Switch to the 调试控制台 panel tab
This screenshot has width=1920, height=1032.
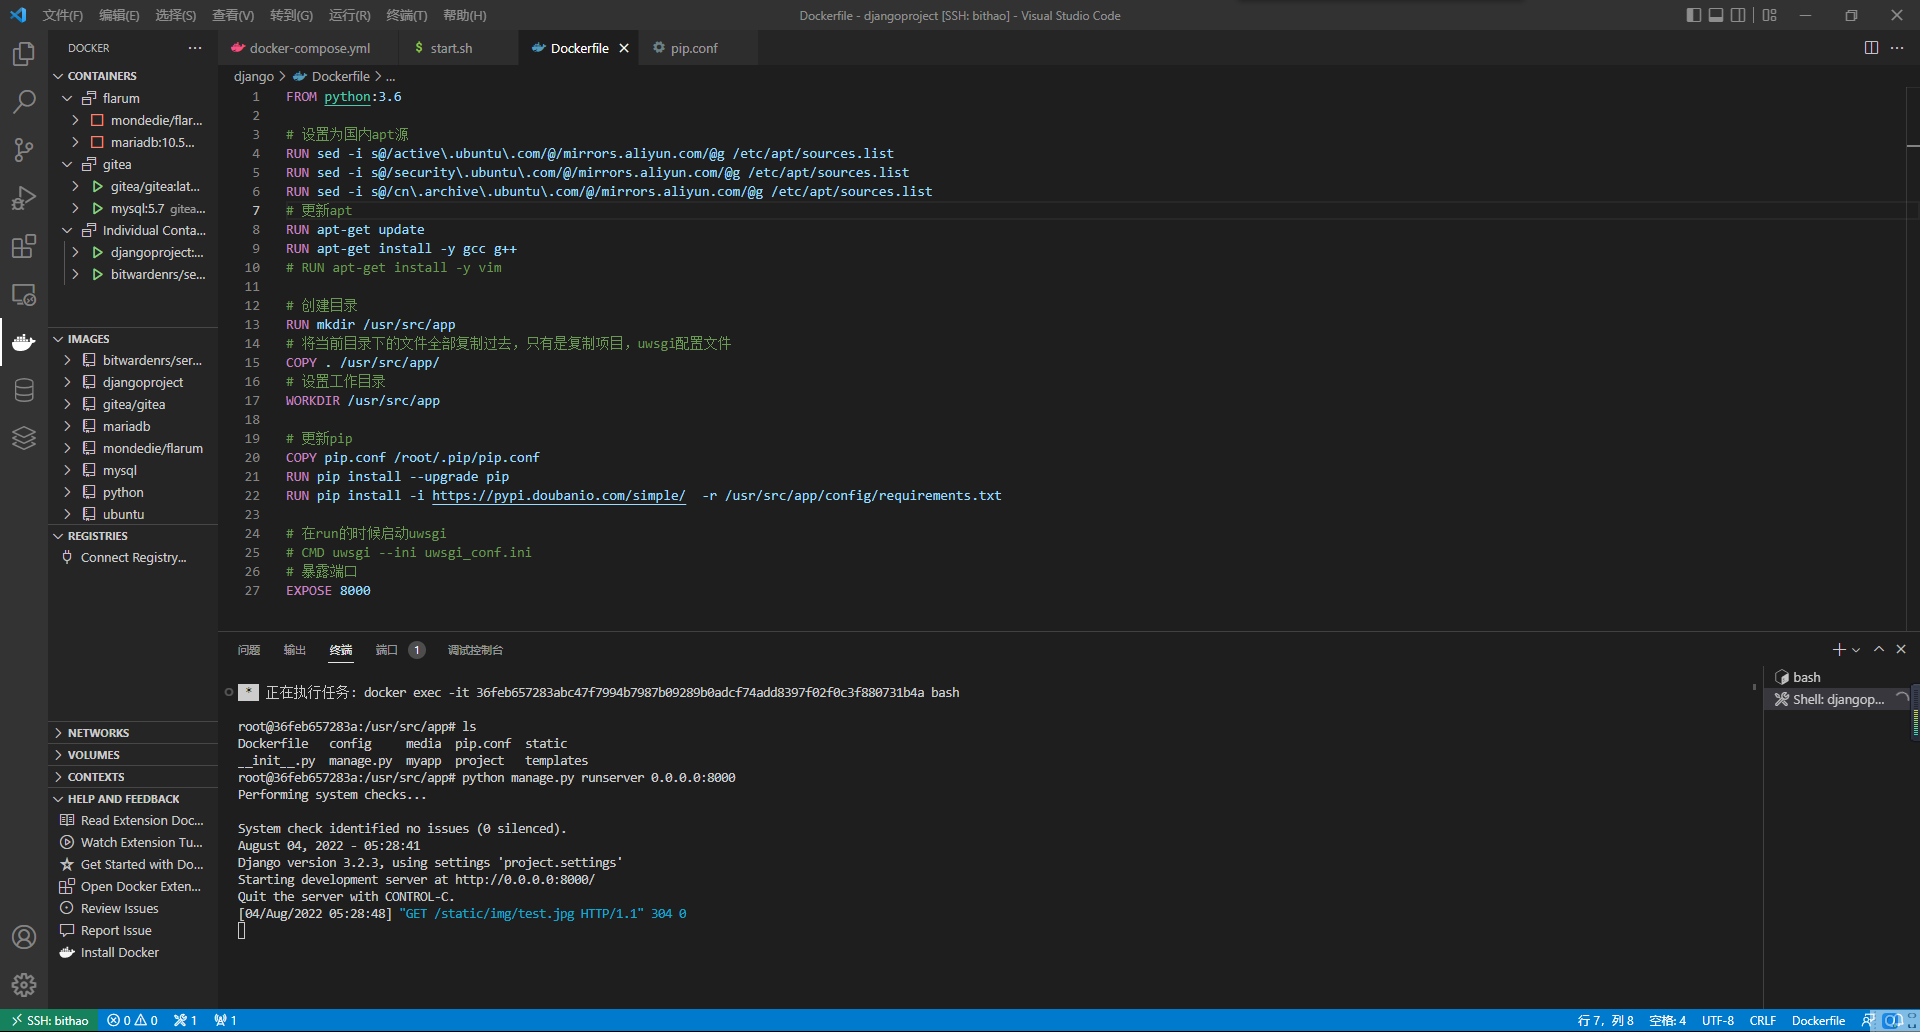pos(475,650)
